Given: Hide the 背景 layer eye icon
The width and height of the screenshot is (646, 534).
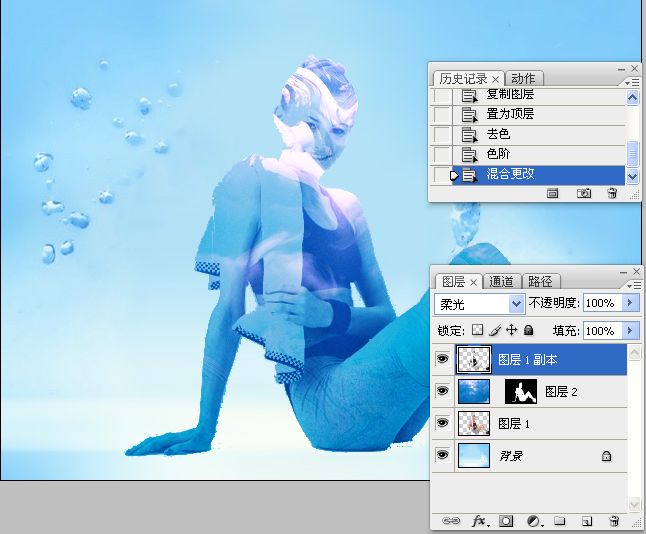Looking at the screenshot, I should [x=442, y=456].
